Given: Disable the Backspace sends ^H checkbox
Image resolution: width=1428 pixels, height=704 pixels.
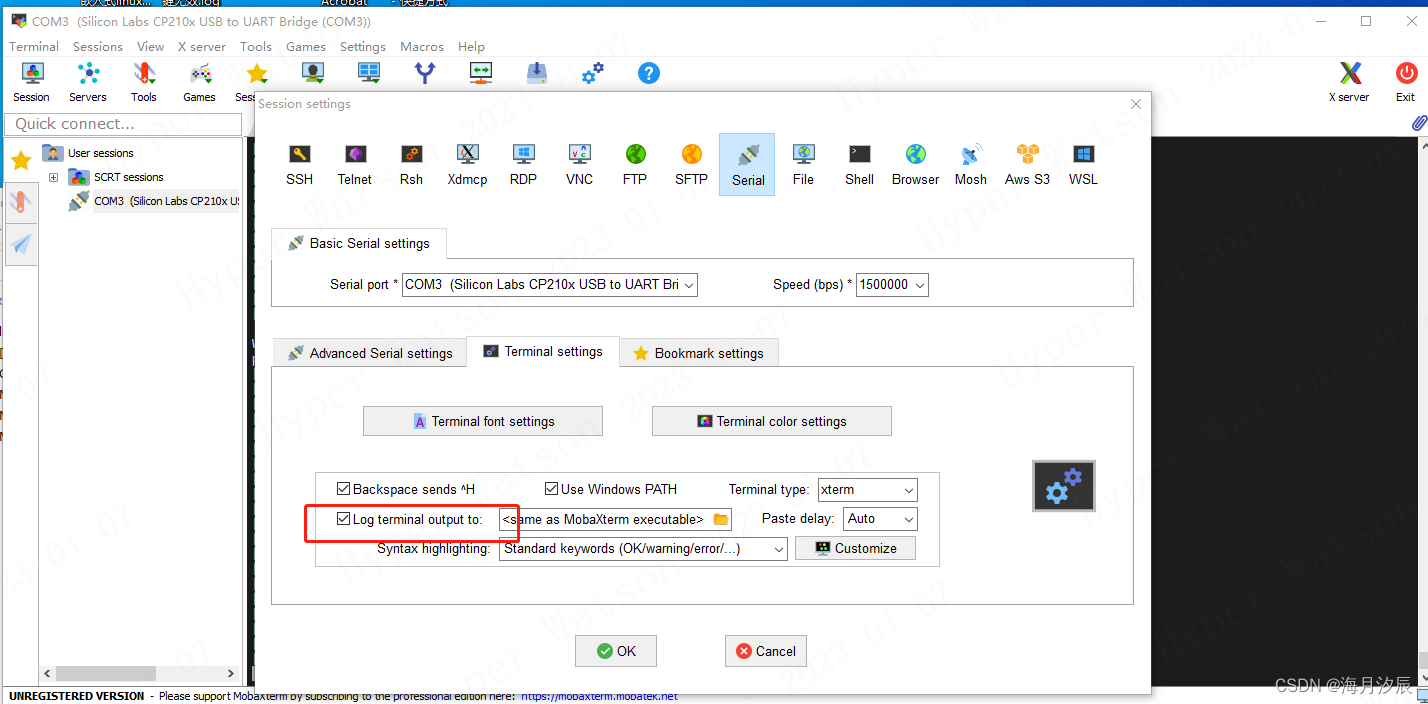Looking at the screenshot, I should click(342, 488).
